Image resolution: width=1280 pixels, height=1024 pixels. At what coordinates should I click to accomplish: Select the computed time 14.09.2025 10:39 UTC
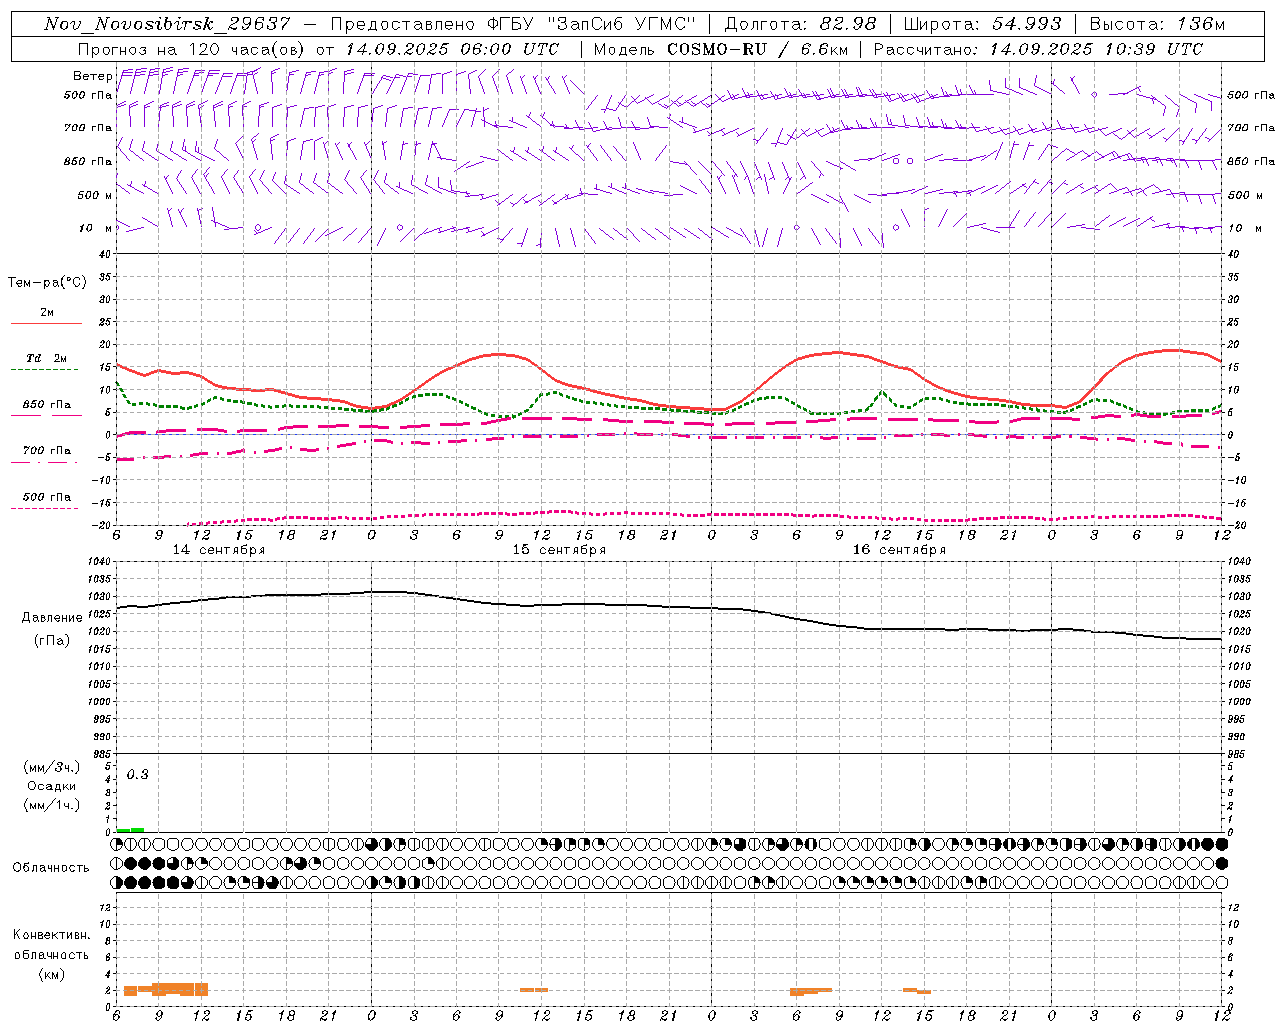click(1096, 49)
